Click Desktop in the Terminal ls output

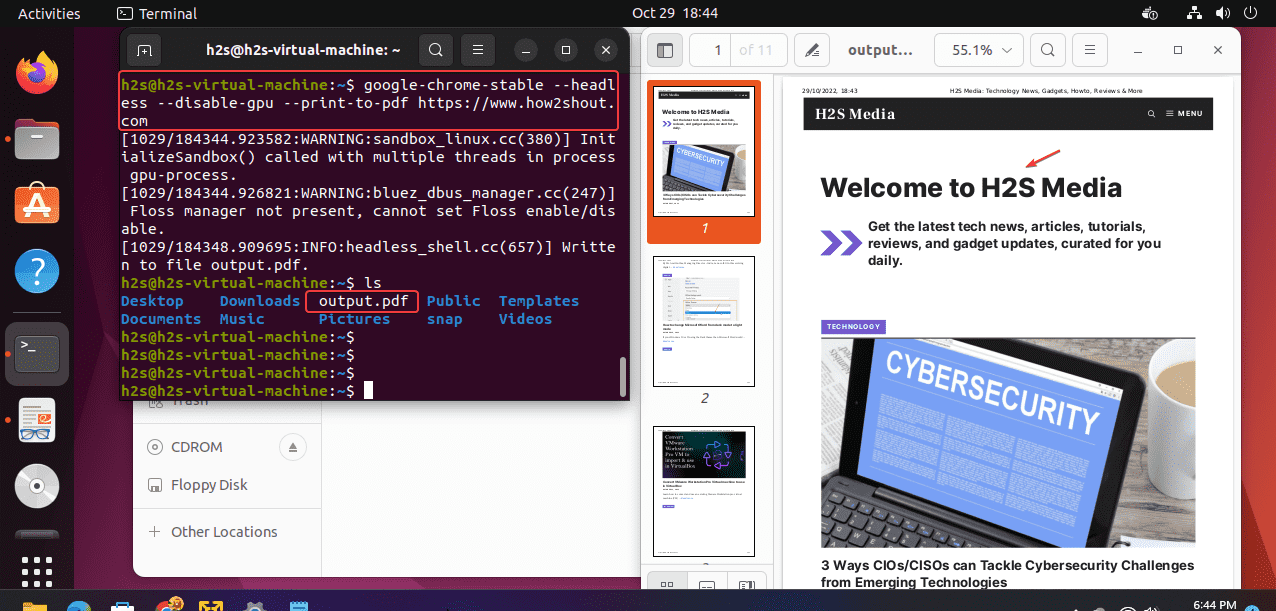152,301
